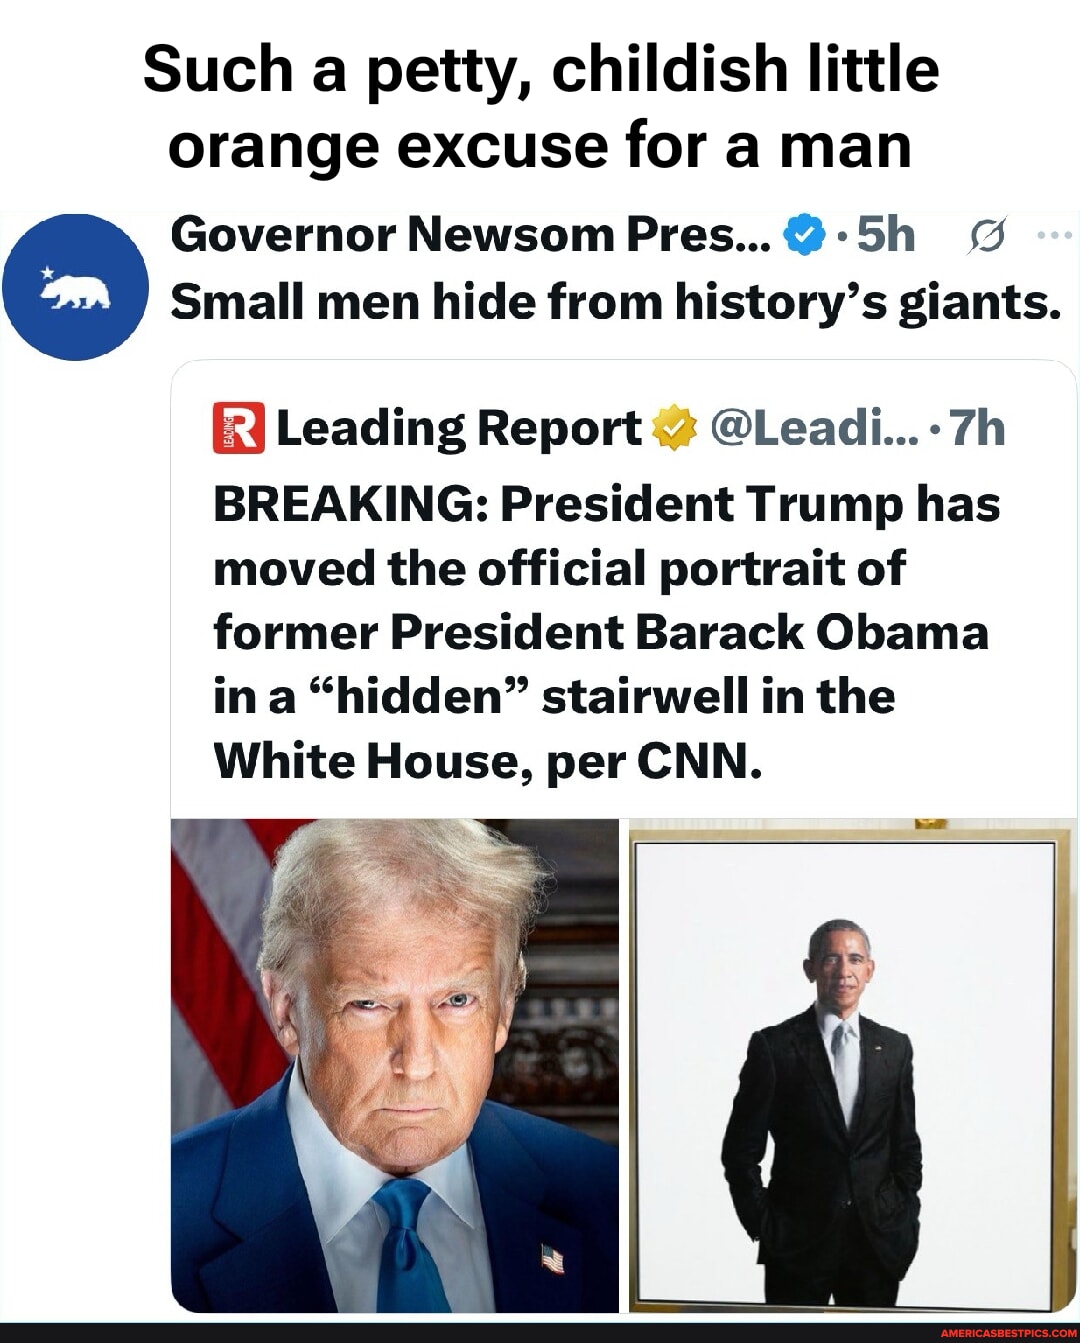Open the three-dot more options menu
Image resolution: width=1080 pixels, height=1343 pixels.
pos(1054,236)
